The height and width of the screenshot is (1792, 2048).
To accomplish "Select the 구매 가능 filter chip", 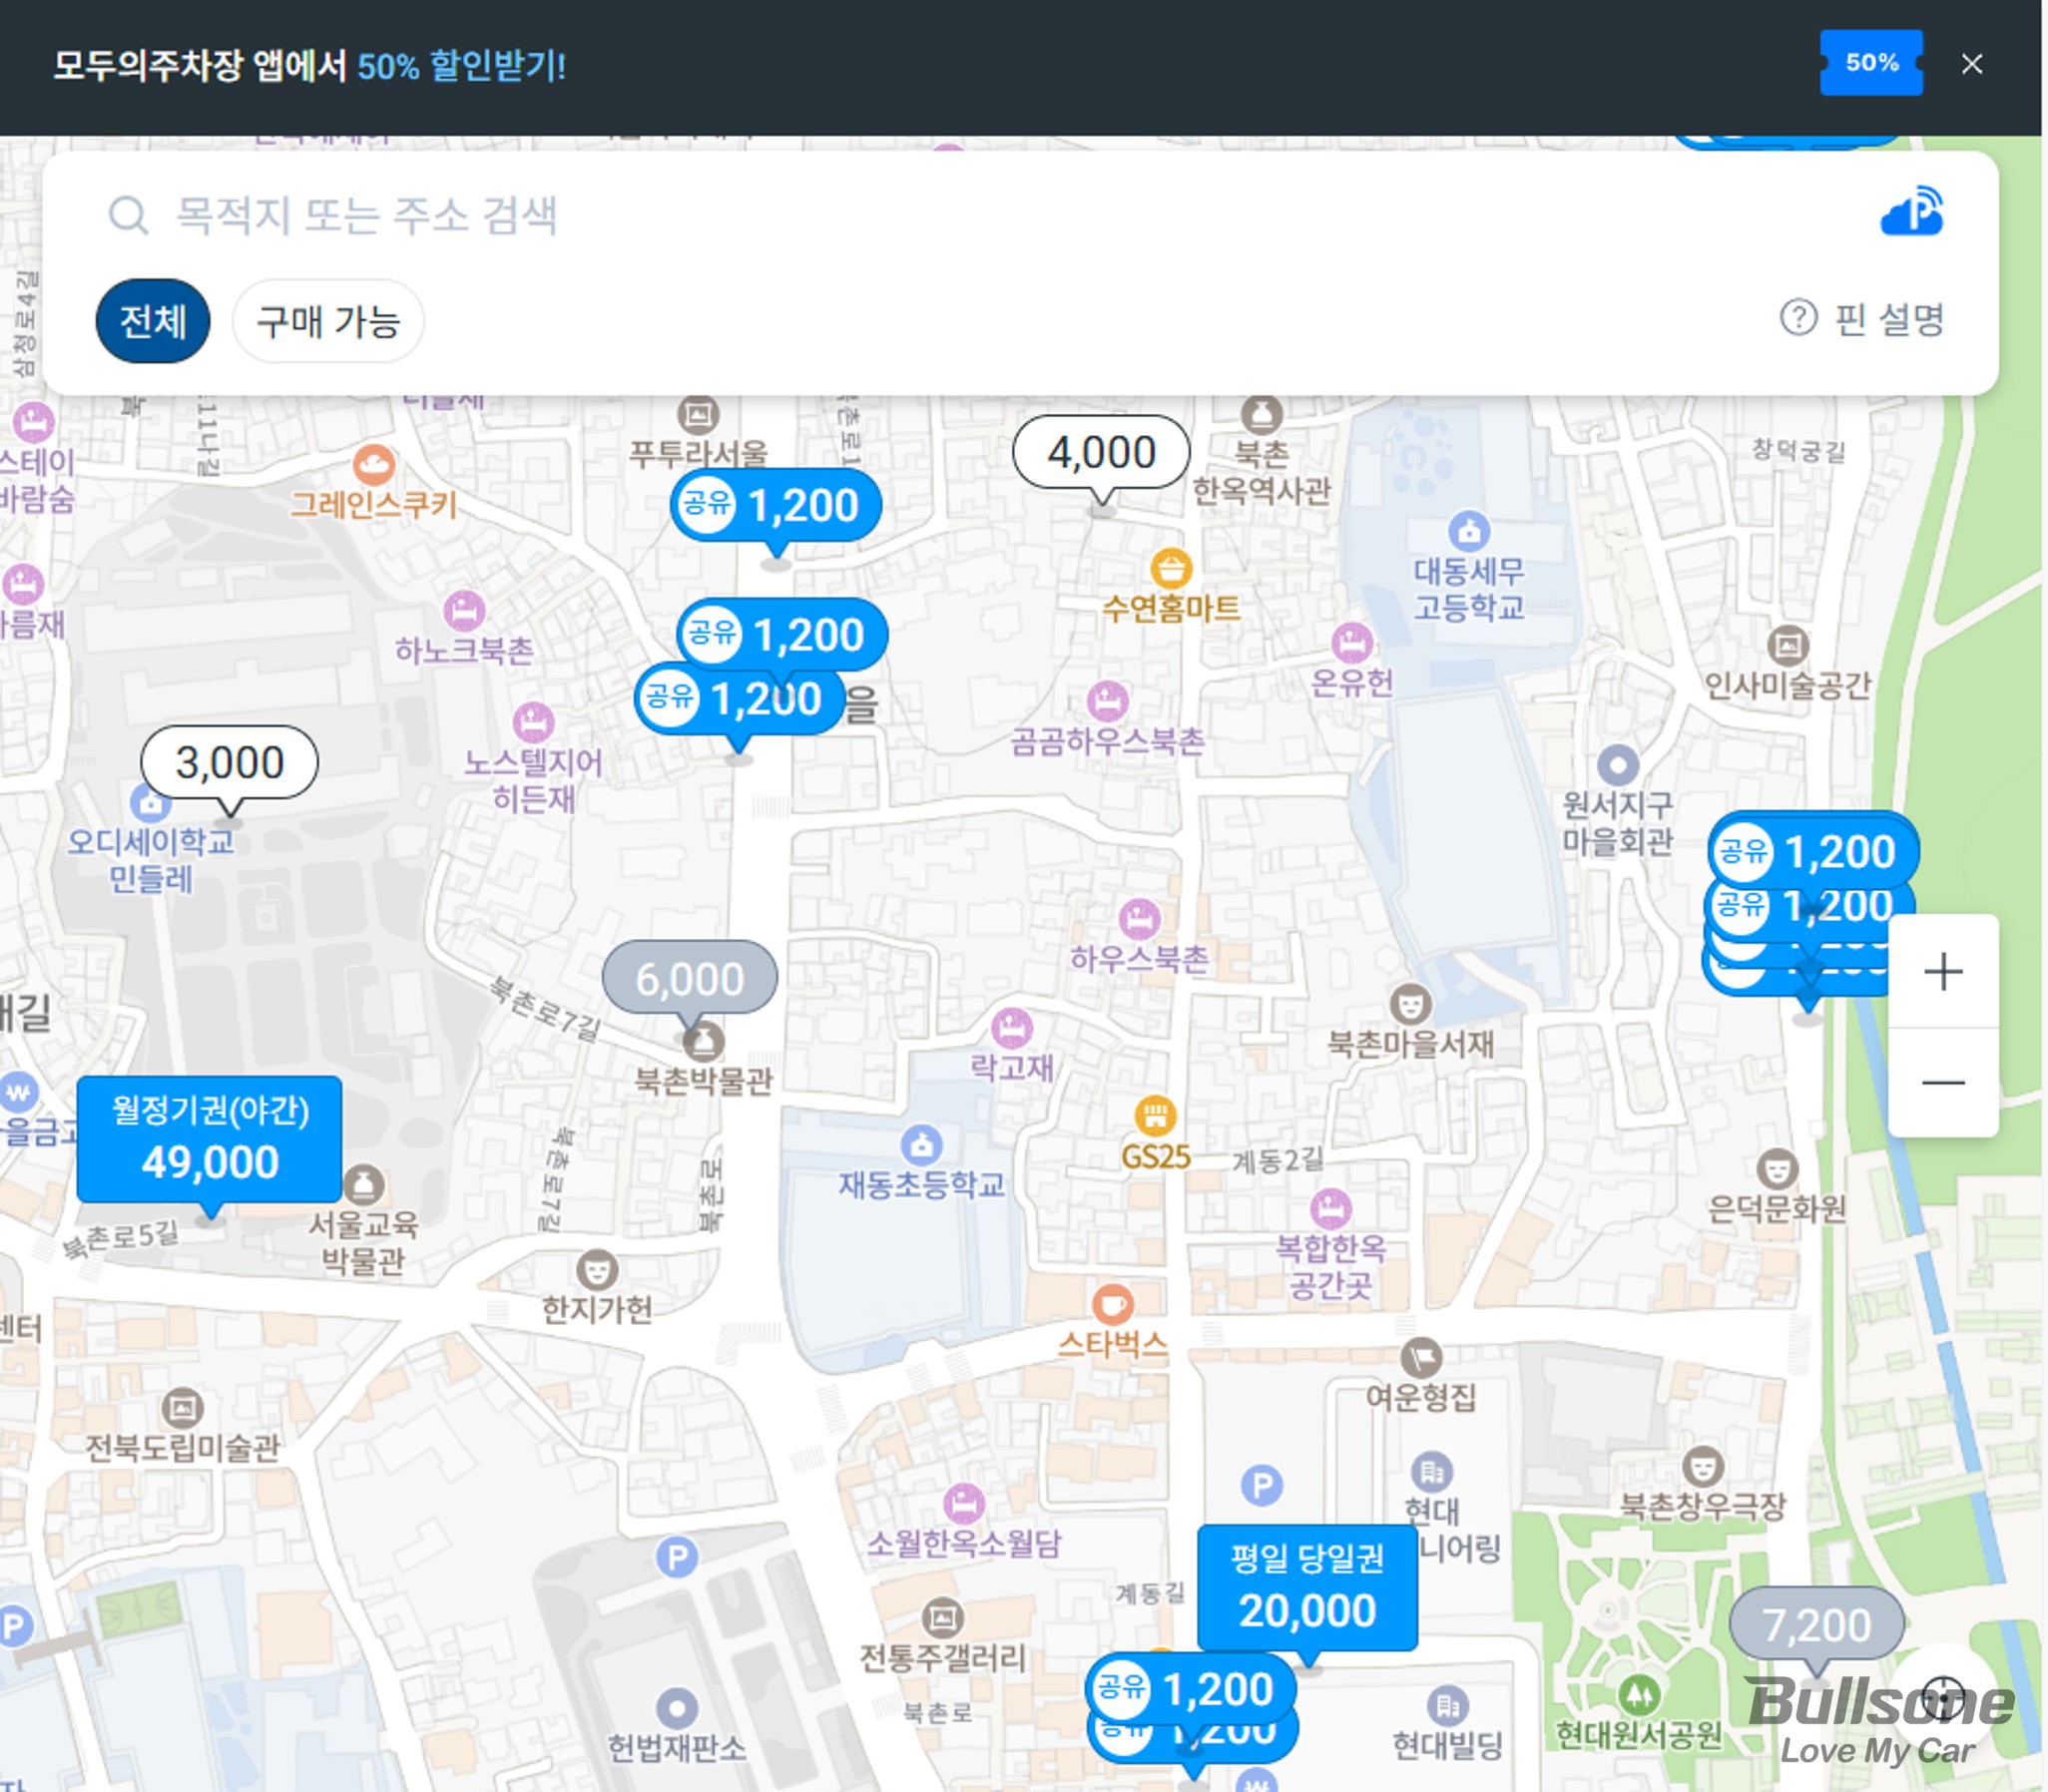I will (328, 321).
